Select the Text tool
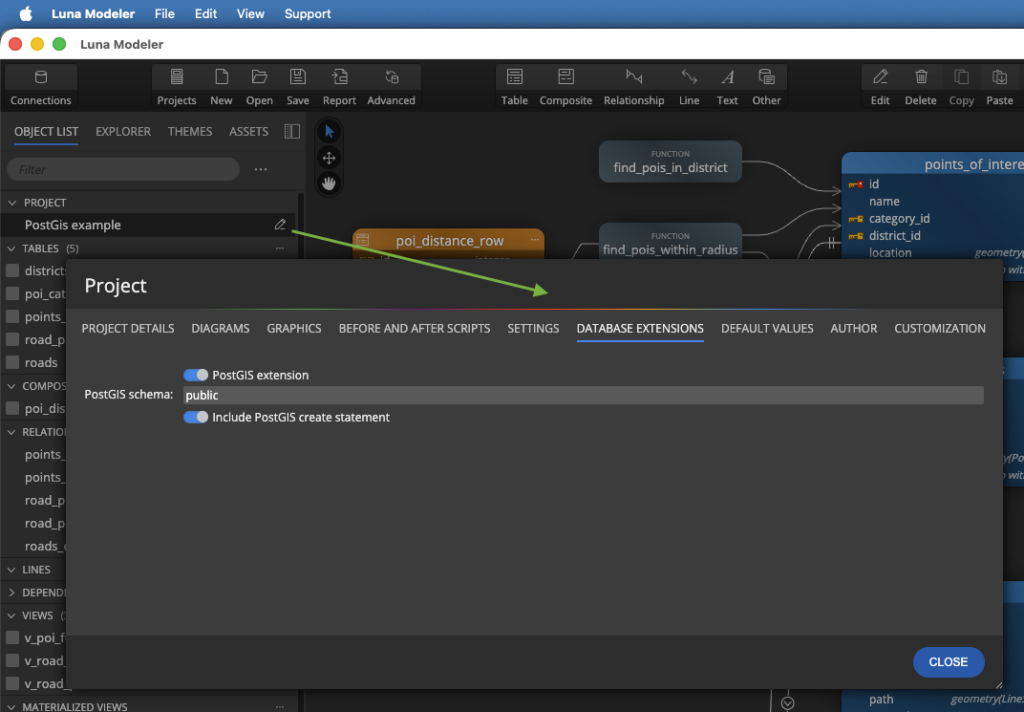 (727, 85)
